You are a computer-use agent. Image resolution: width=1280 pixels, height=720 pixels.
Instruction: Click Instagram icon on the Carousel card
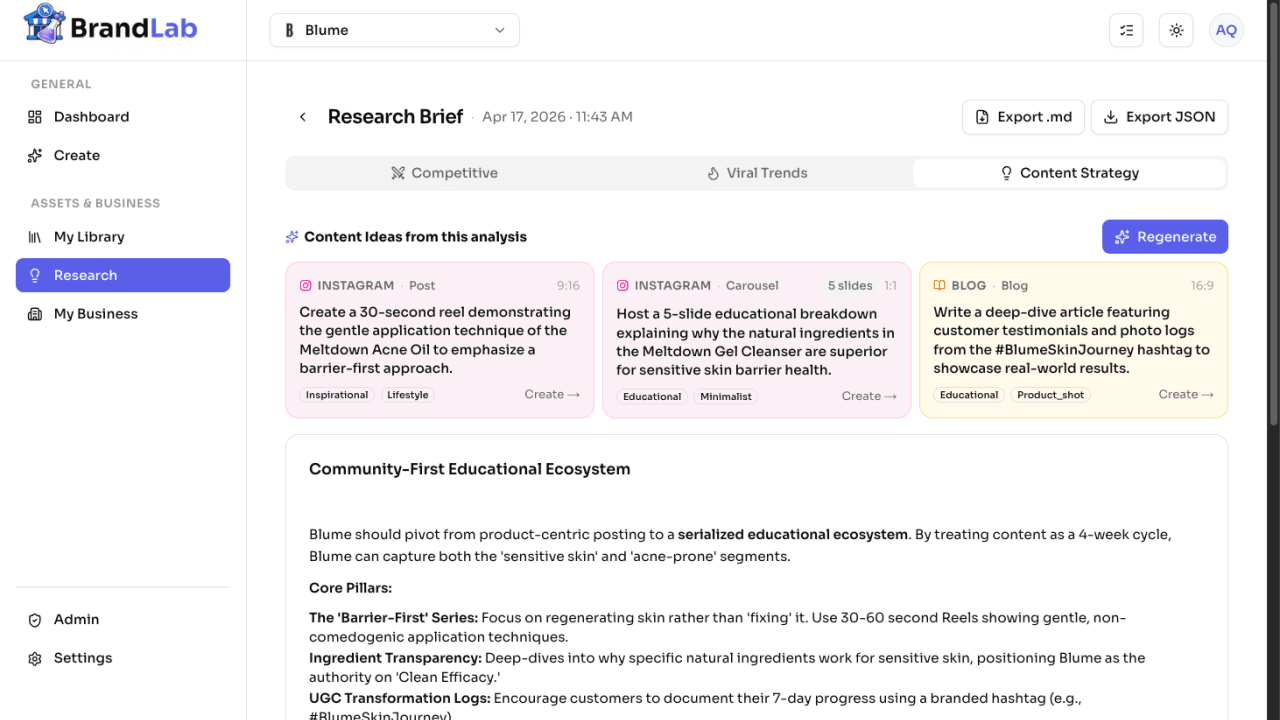point(623,285)
